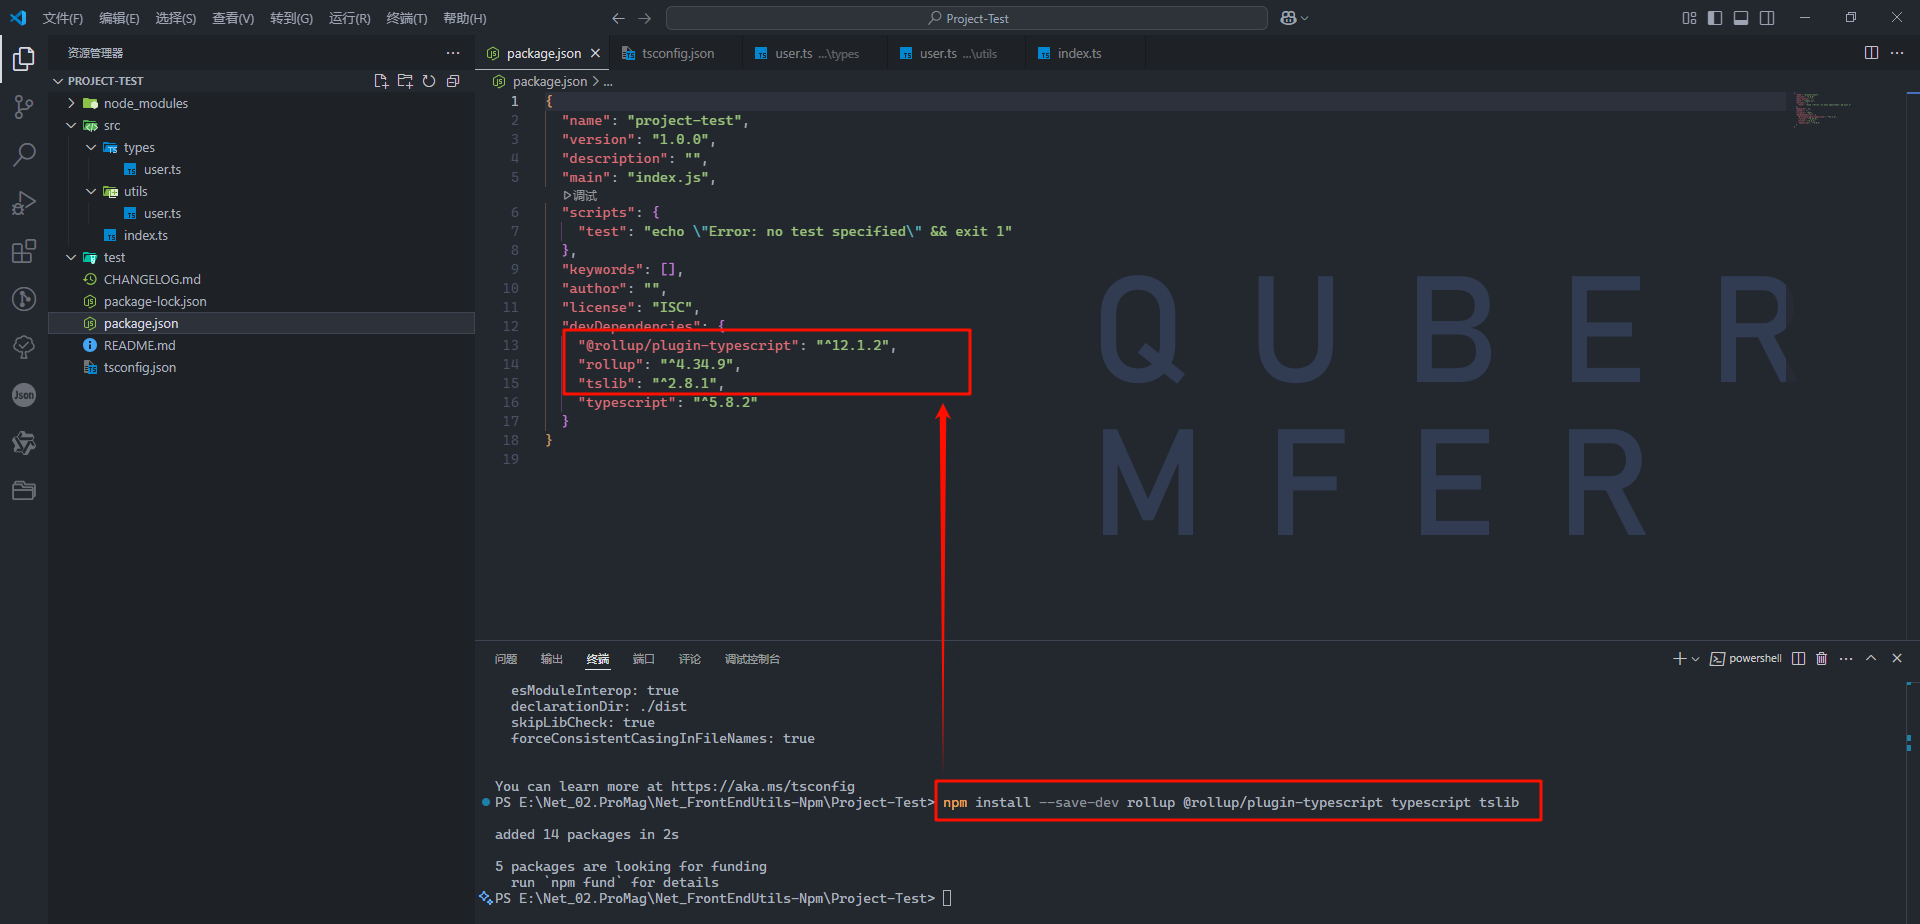The width and height of the screenshot is (1920, 924).
Task: Open the Extensions view
Action: [x=24, y=251]
